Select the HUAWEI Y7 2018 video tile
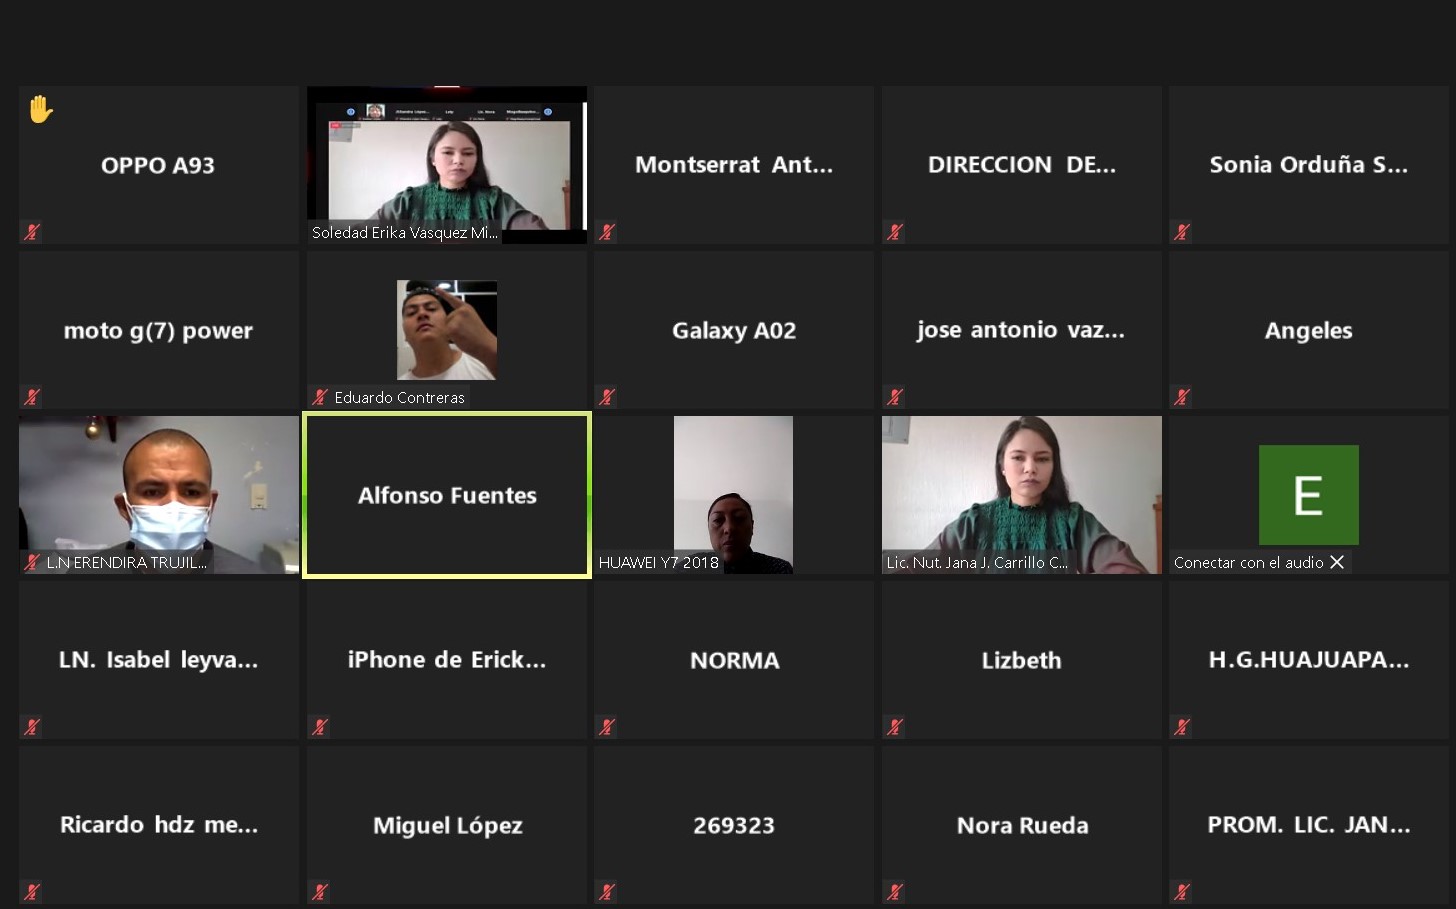 pos(733,495)
